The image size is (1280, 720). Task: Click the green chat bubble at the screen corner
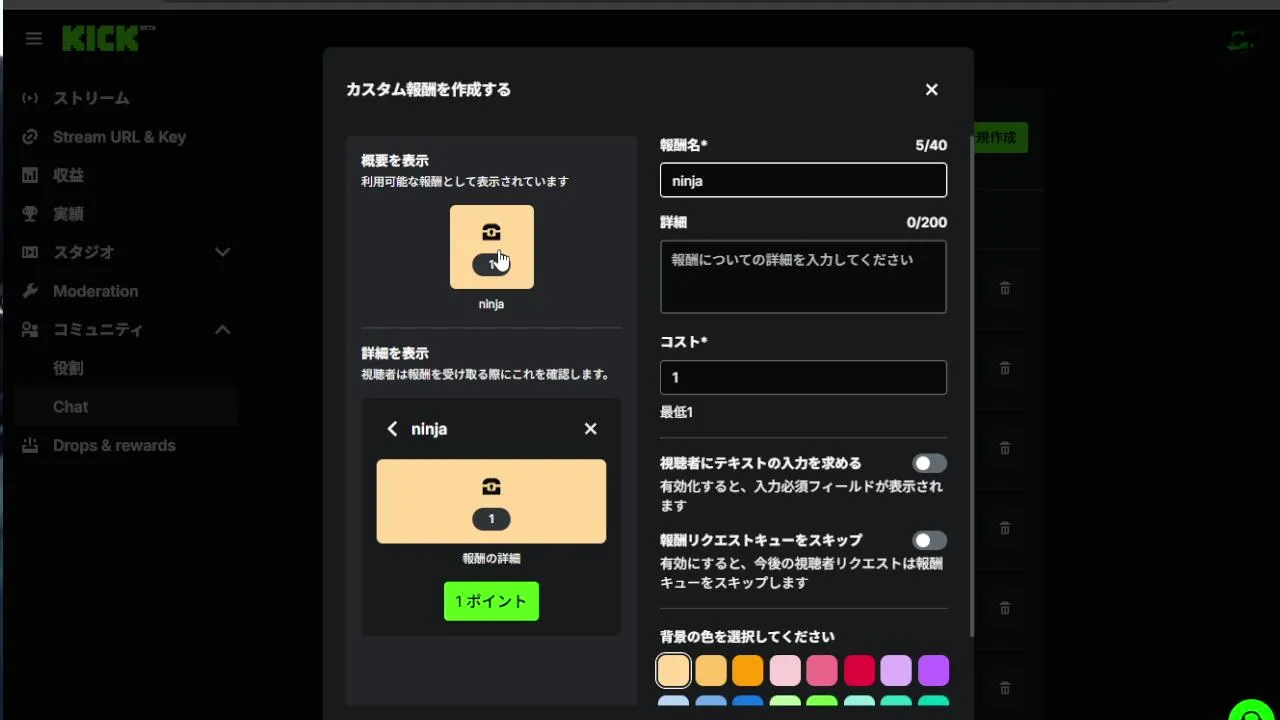pyautogui.click(x=1253, y=709)
